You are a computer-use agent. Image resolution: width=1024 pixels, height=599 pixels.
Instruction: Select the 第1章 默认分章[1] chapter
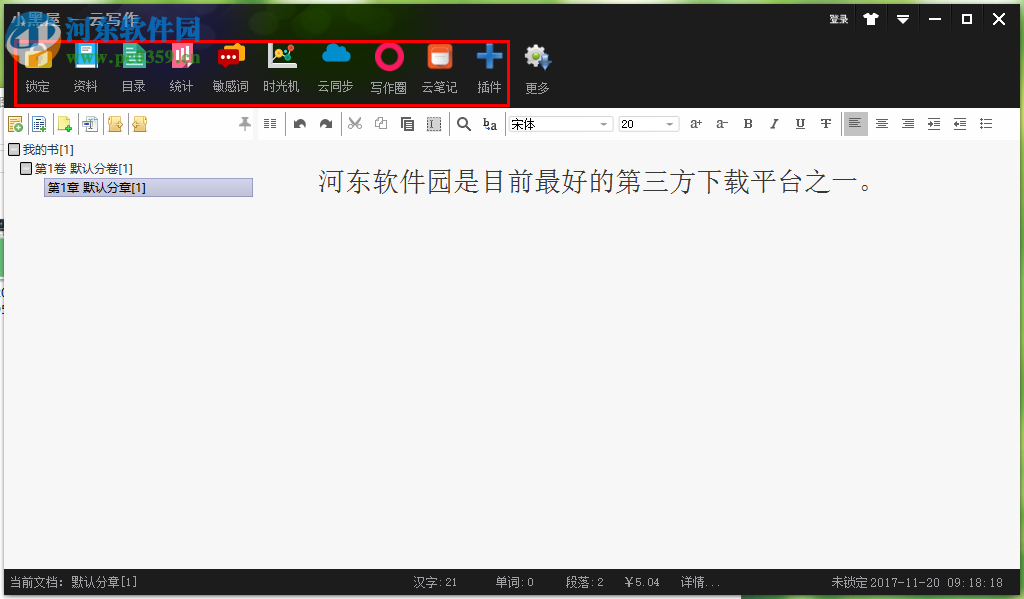click(147, 187)
